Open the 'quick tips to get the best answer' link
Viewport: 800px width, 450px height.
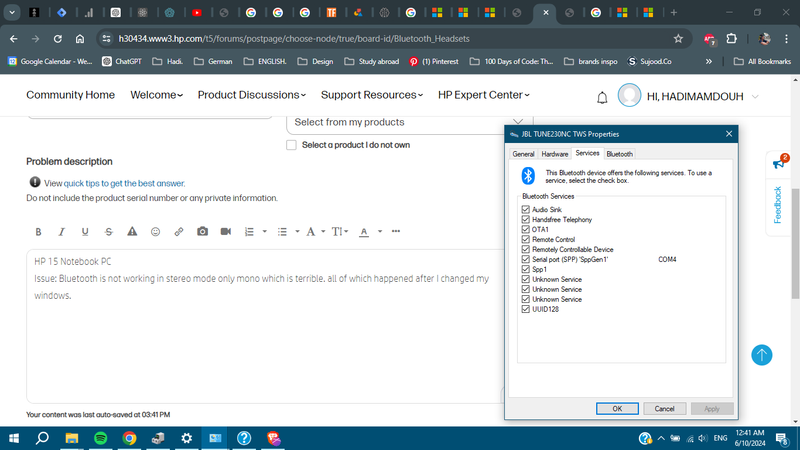(x=124, y=183)
